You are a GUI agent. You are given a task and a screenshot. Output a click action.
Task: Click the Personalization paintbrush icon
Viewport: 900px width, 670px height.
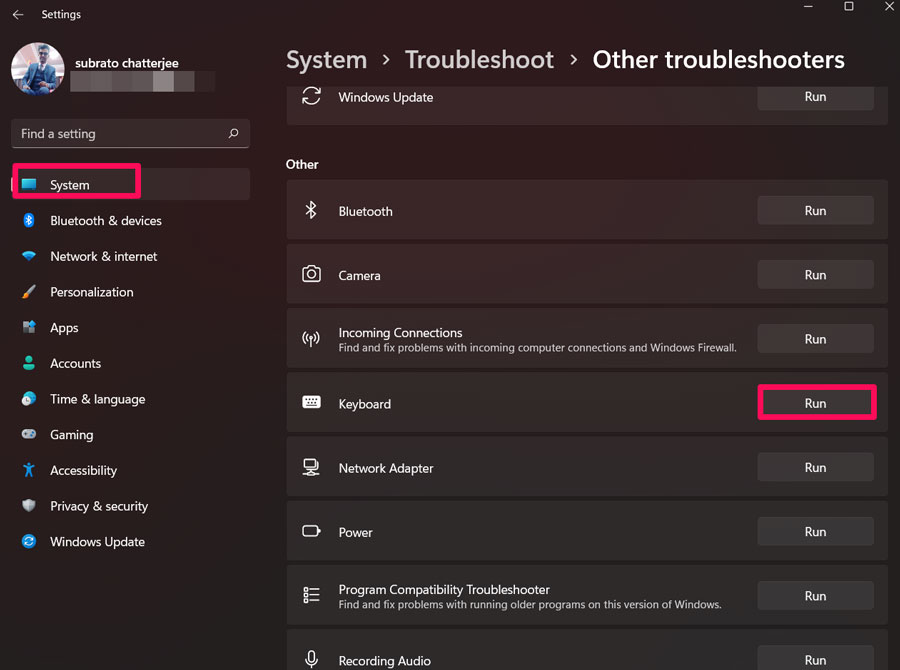click(x=29, y=292)
